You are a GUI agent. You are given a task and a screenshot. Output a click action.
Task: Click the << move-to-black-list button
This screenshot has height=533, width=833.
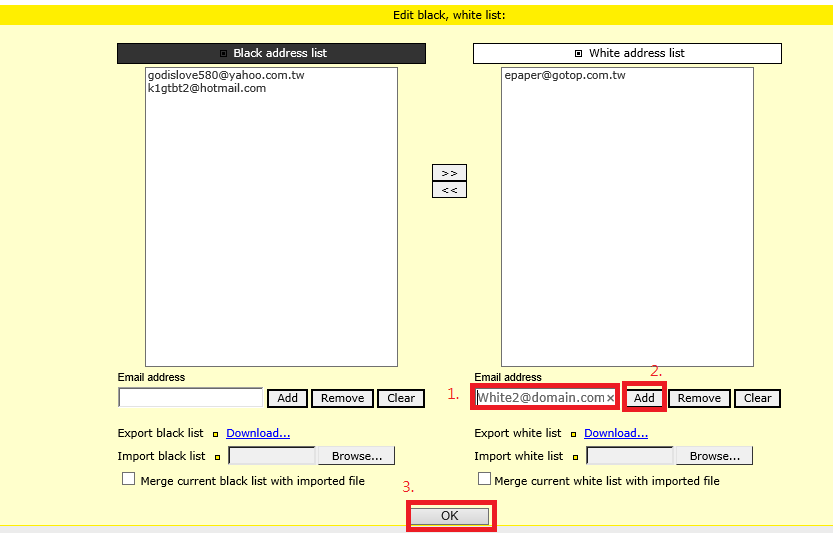[x=449, y=189]
